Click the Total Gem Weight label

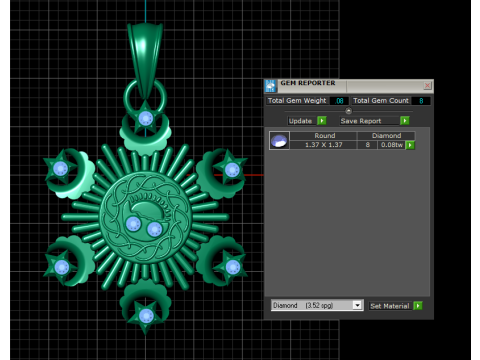pos(297,101)
